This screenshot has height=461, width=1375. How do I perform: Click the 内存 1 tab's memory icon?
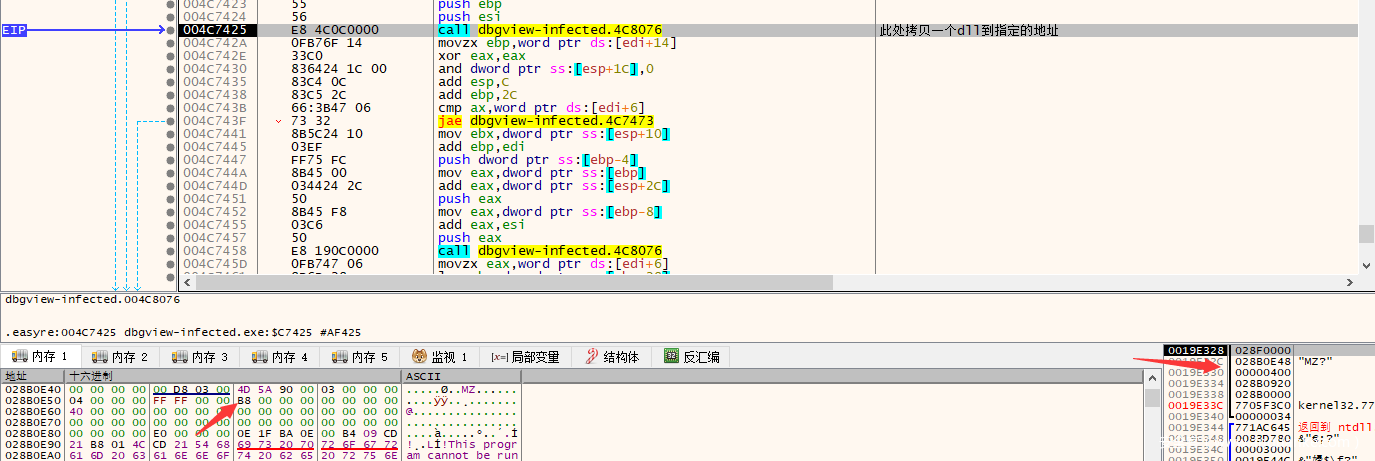click(18, 357)
